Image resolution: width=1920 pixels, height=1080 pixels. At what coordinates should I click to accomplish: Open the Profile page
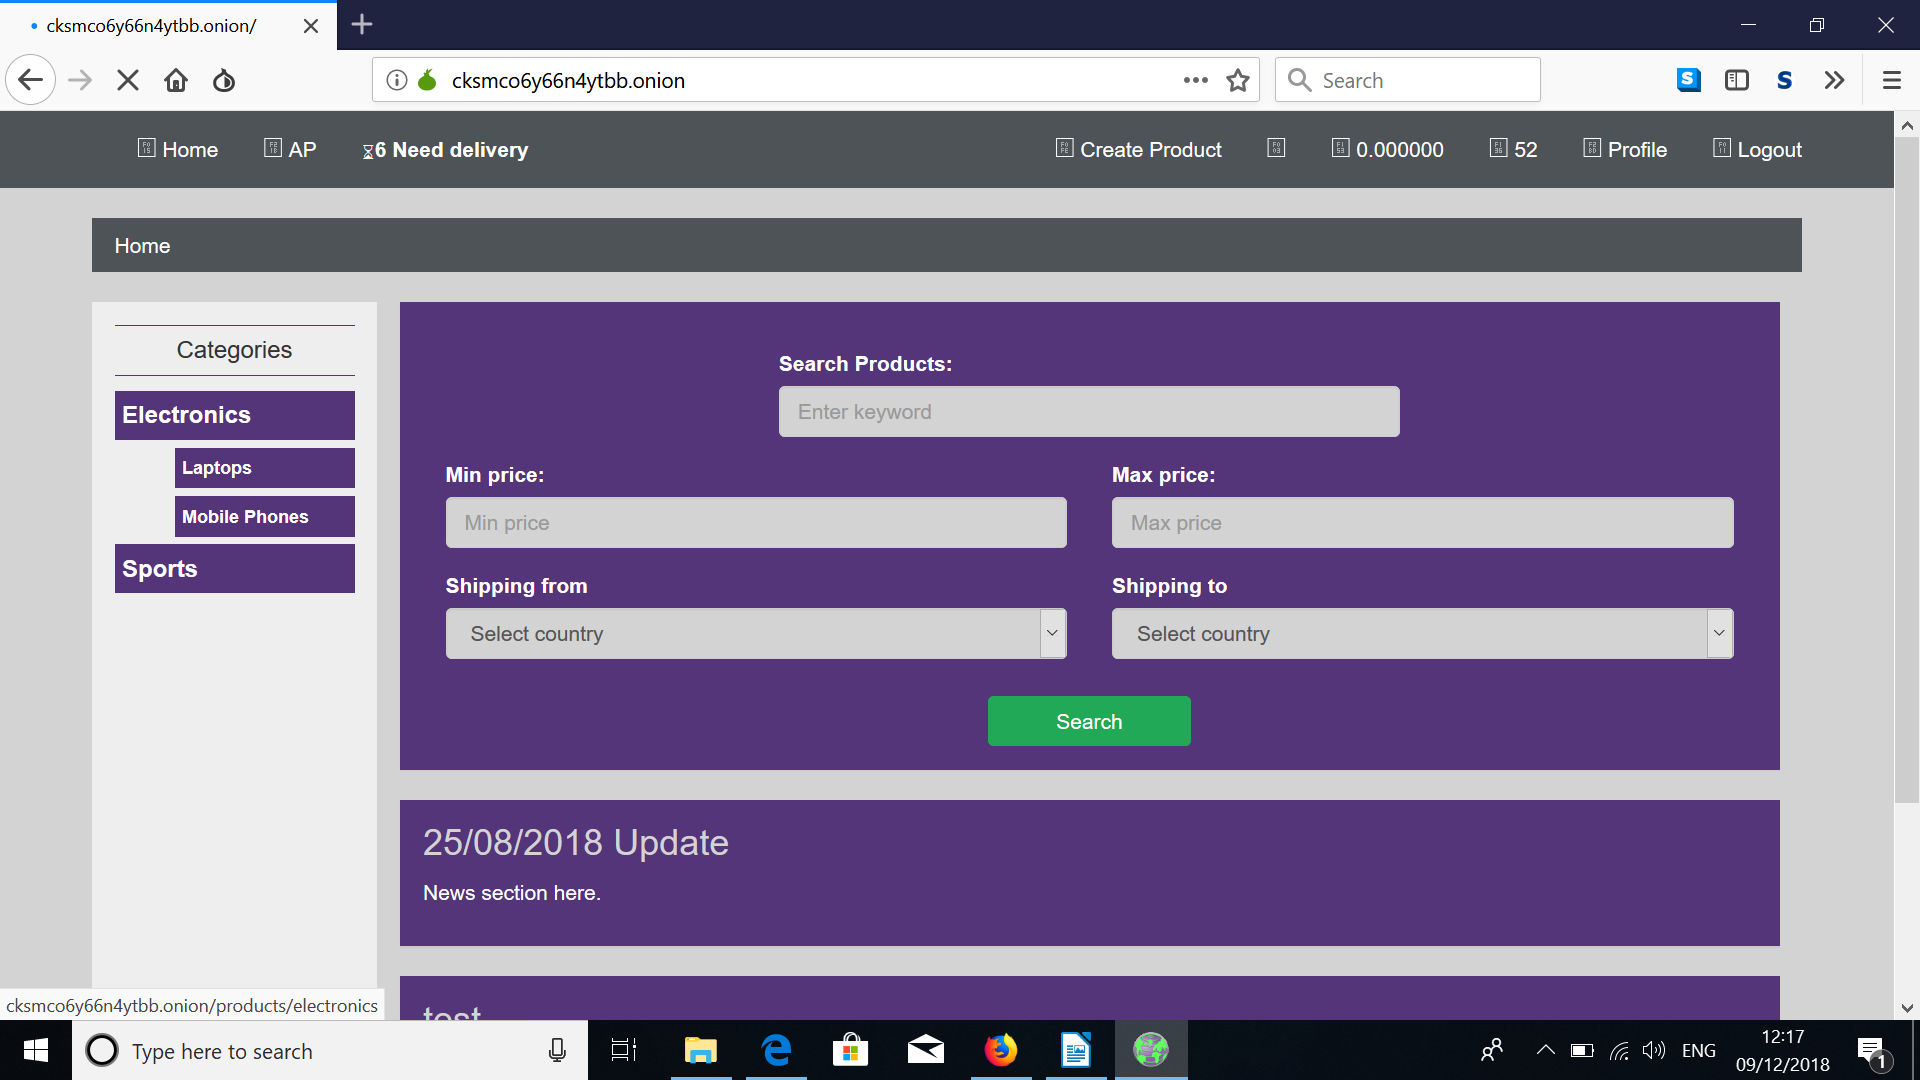(x=1625, y=149)
